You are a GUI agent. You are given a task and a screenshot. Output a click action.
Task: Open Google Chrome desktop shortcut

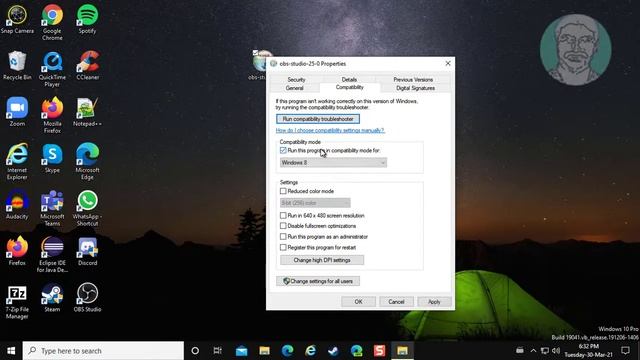pyautogui.click(x=52, y=22)
